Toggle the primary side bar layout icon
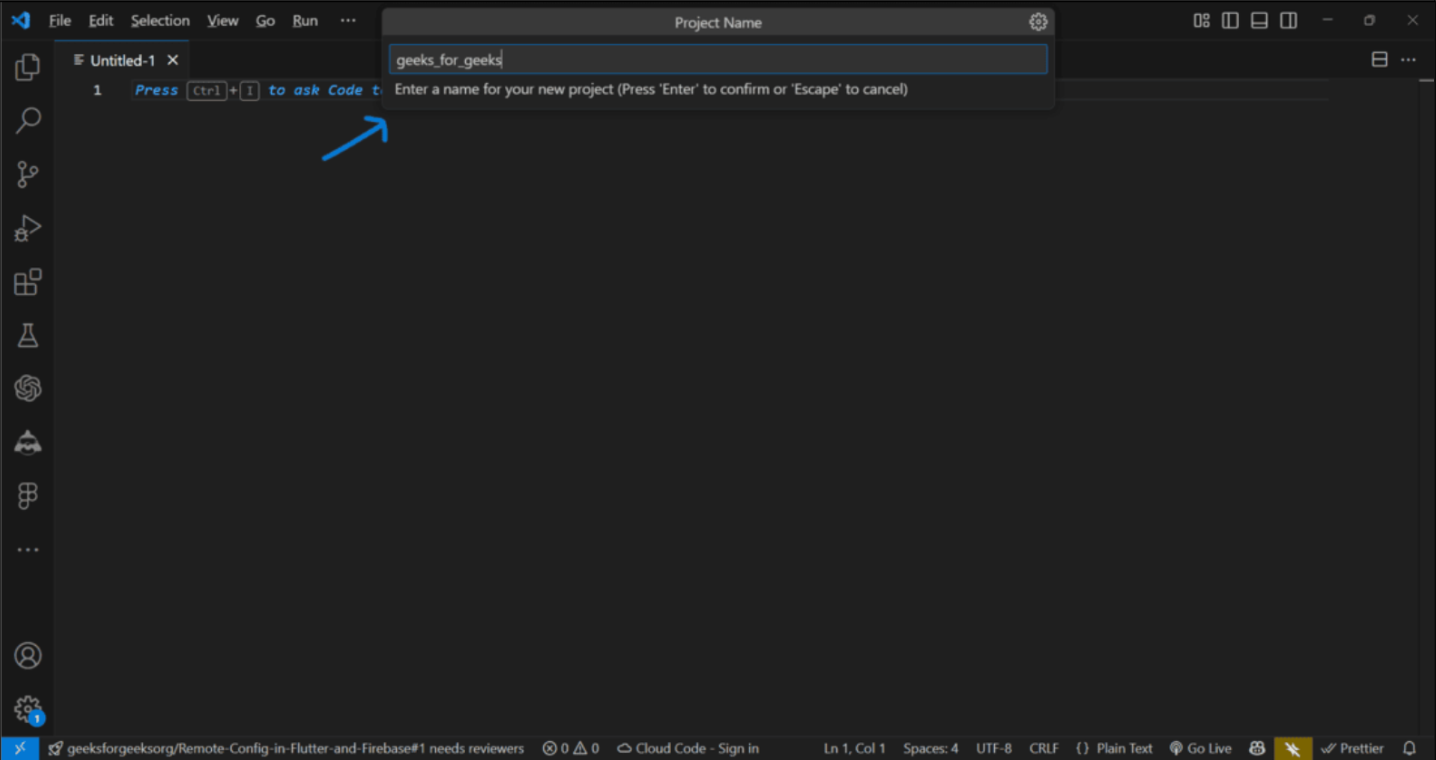This screenshot has height=760, width=1436. pos(1230,20)
